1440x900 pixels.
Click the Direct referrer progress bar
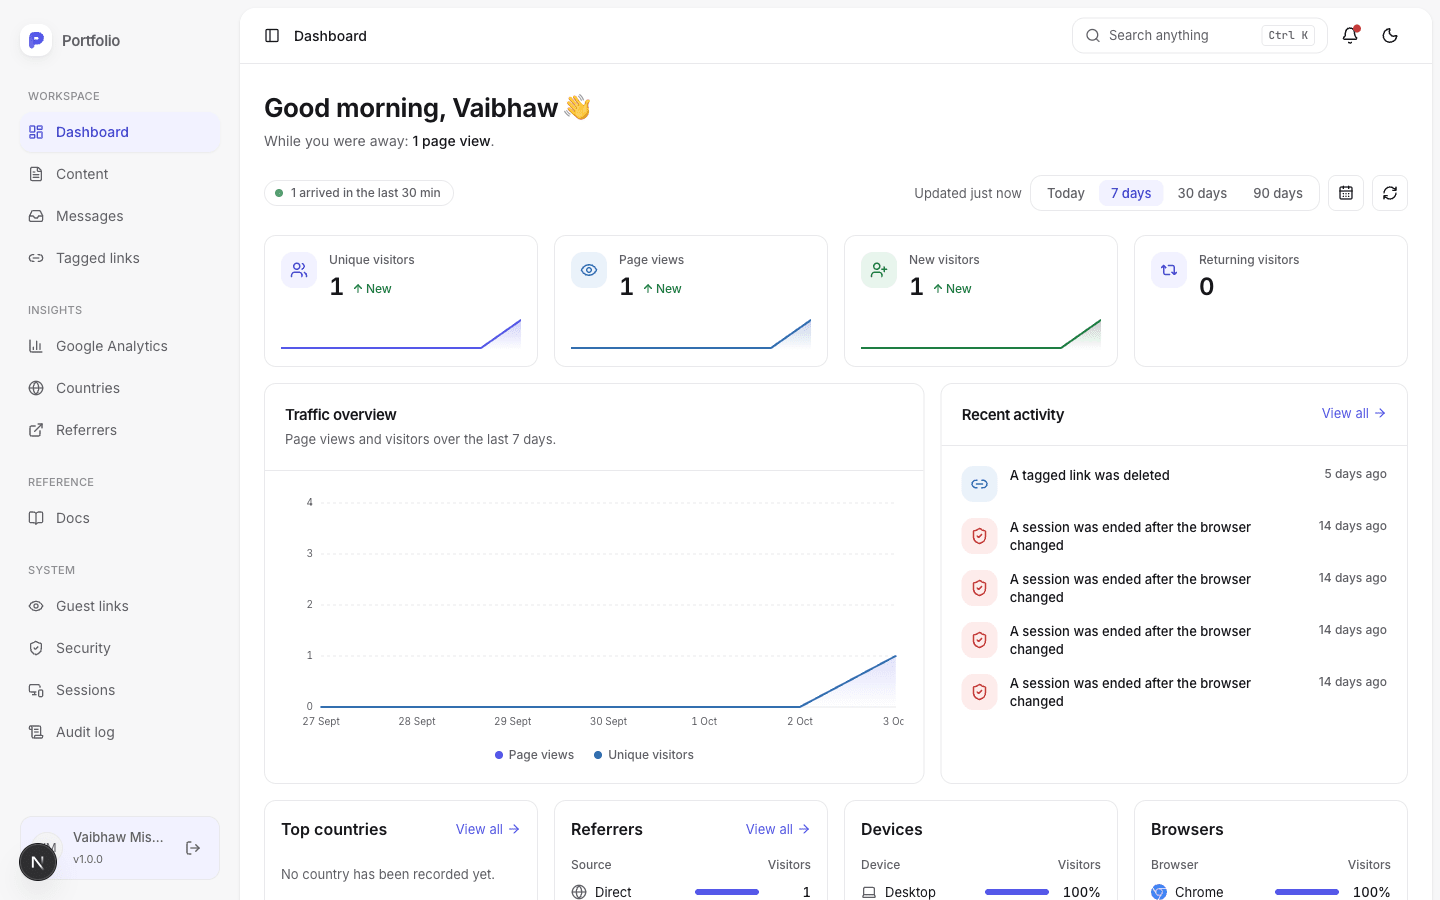pos(727,892)
